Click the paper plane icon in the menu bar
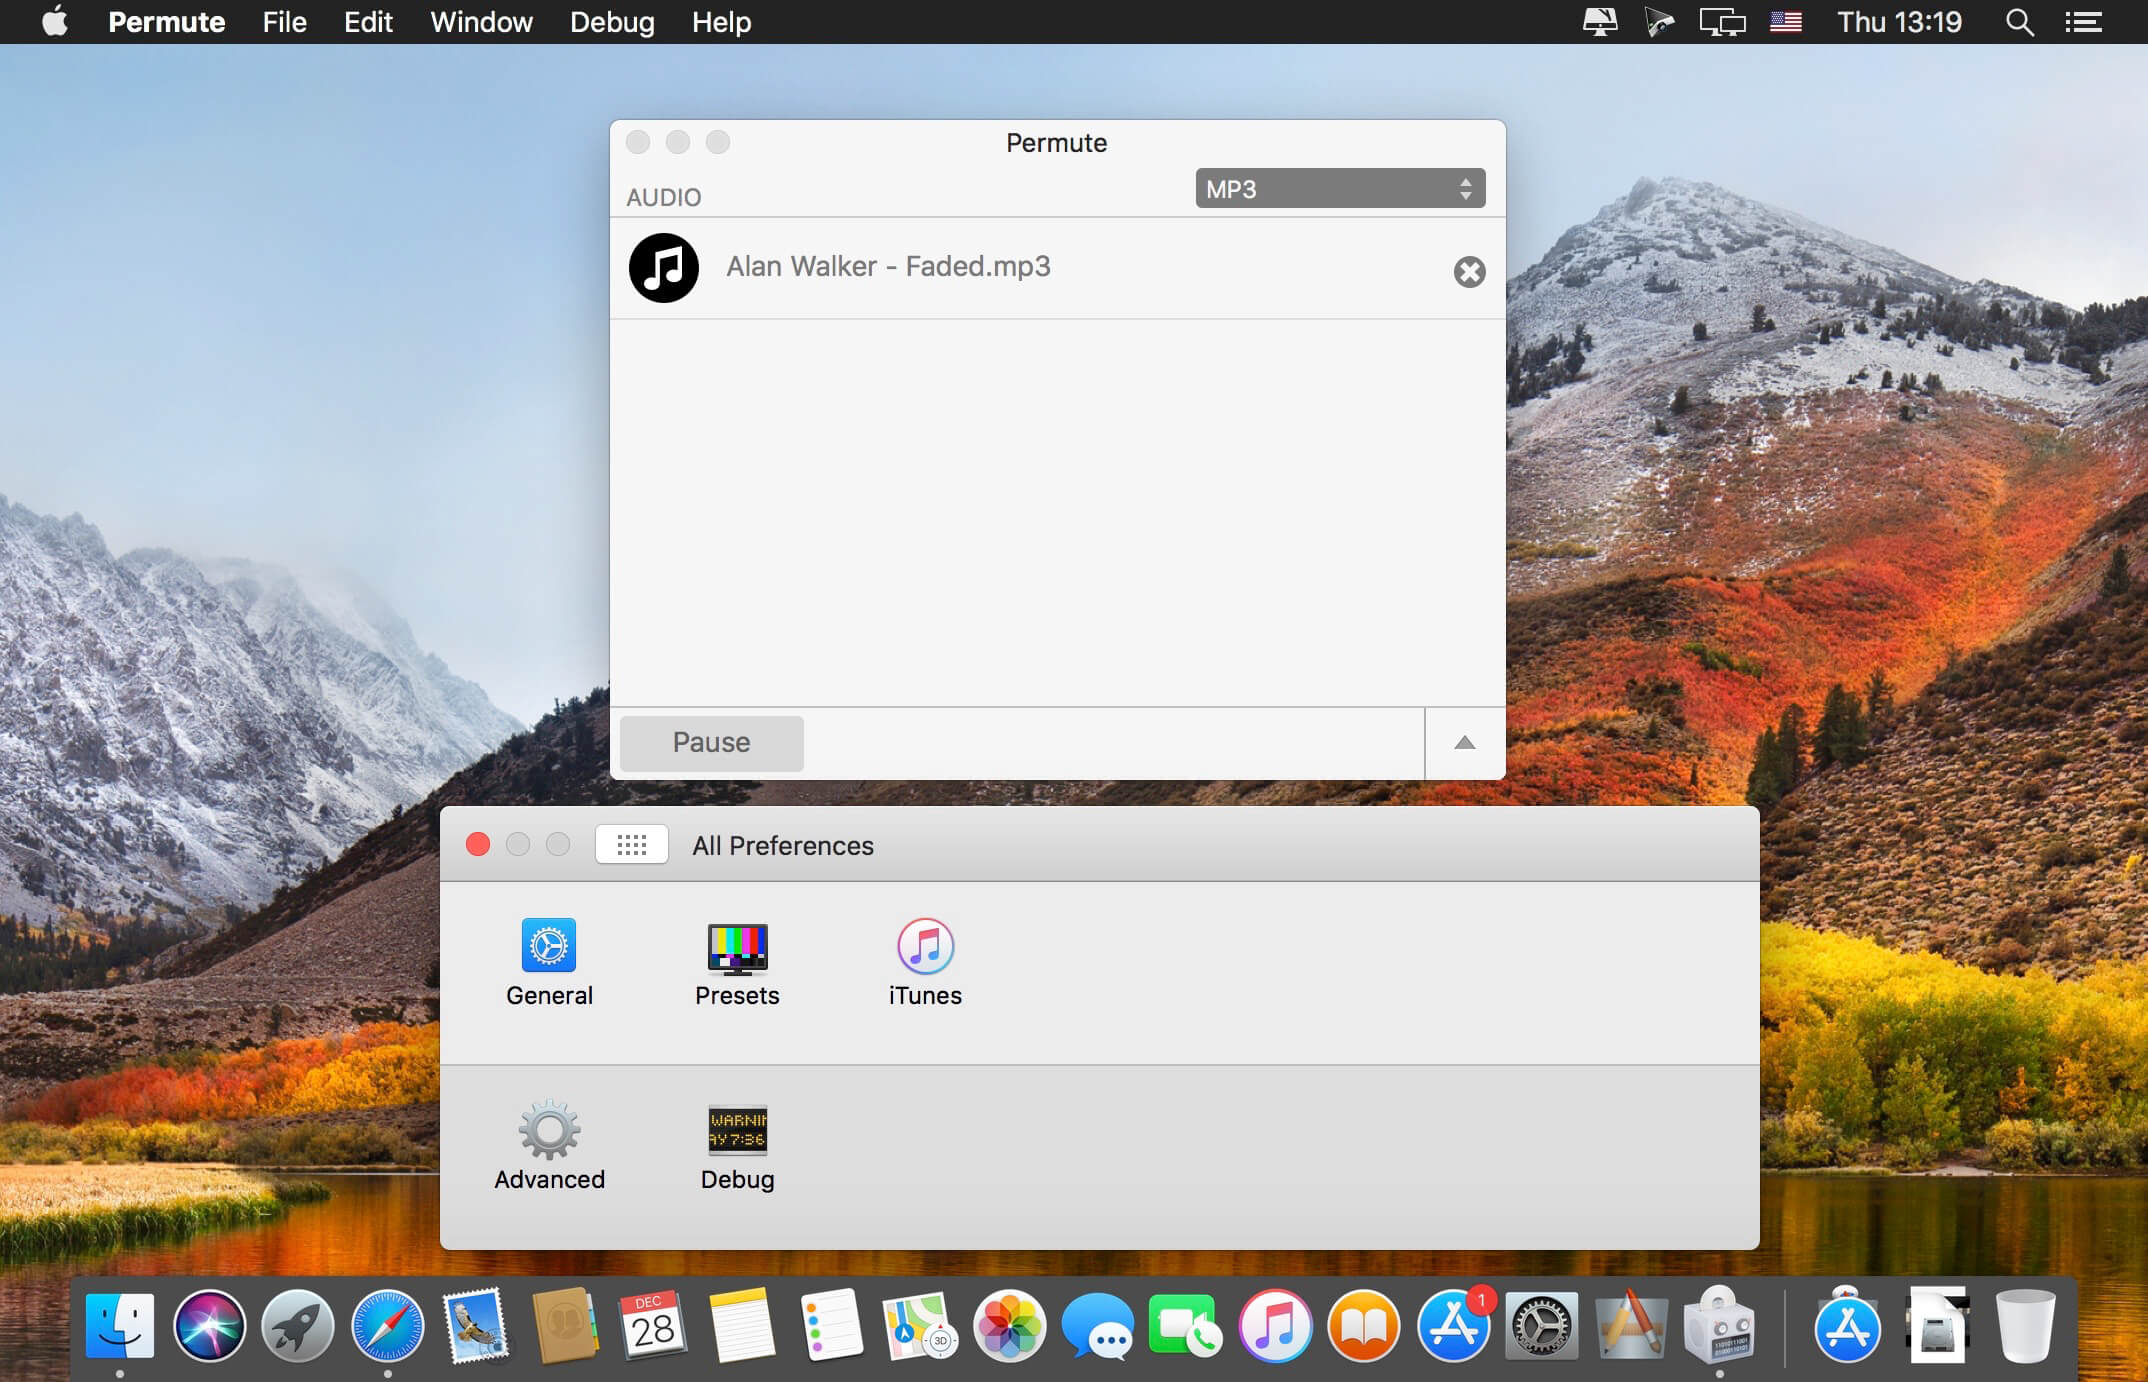 1659,22
